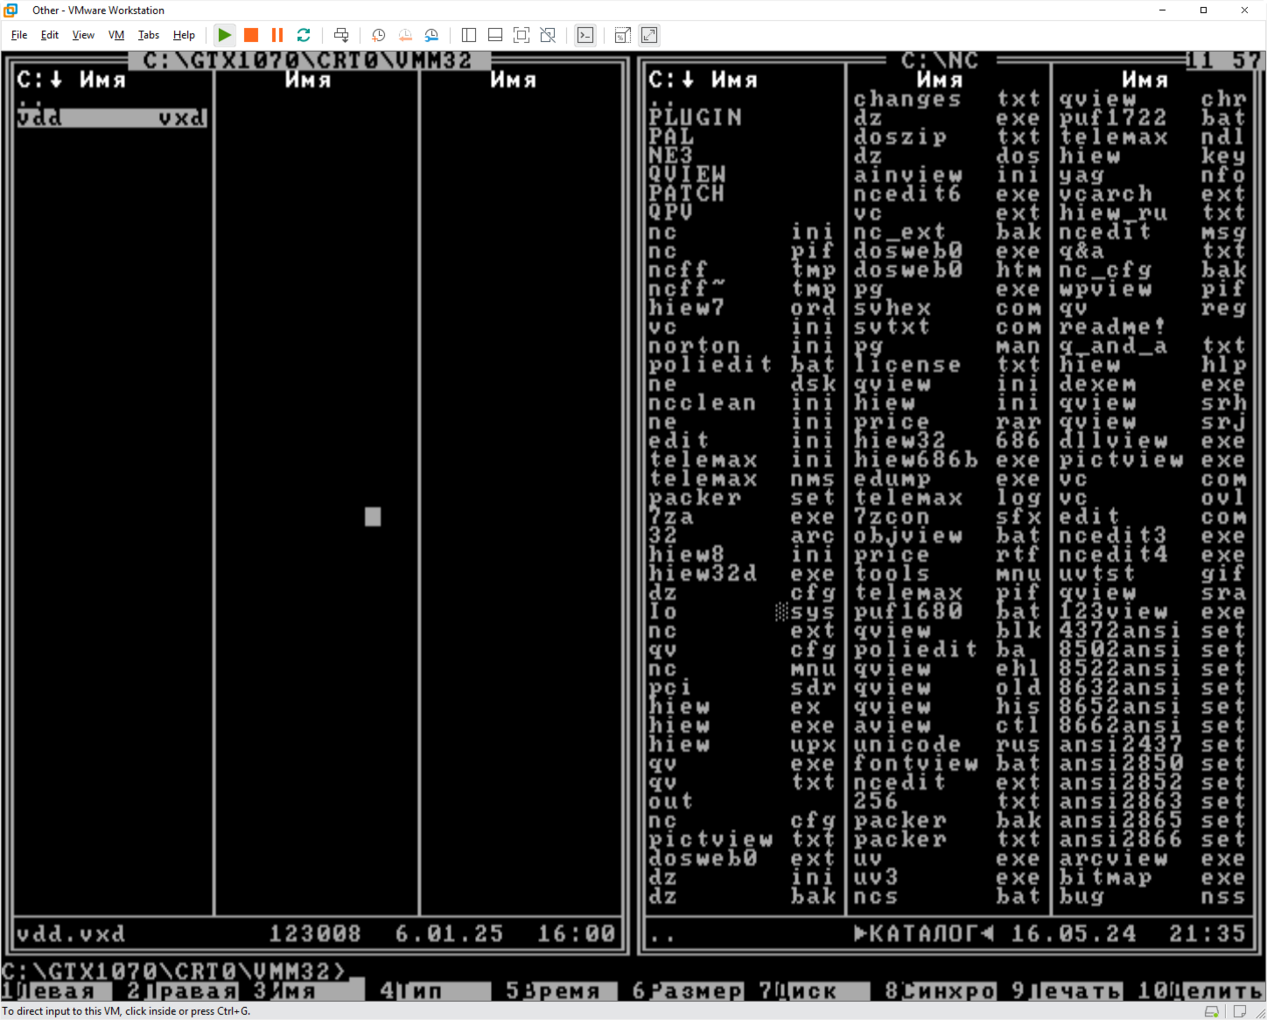Show or hide the thumbnail bar
Screen dimensions: 1267x1020
click(495, 35)
